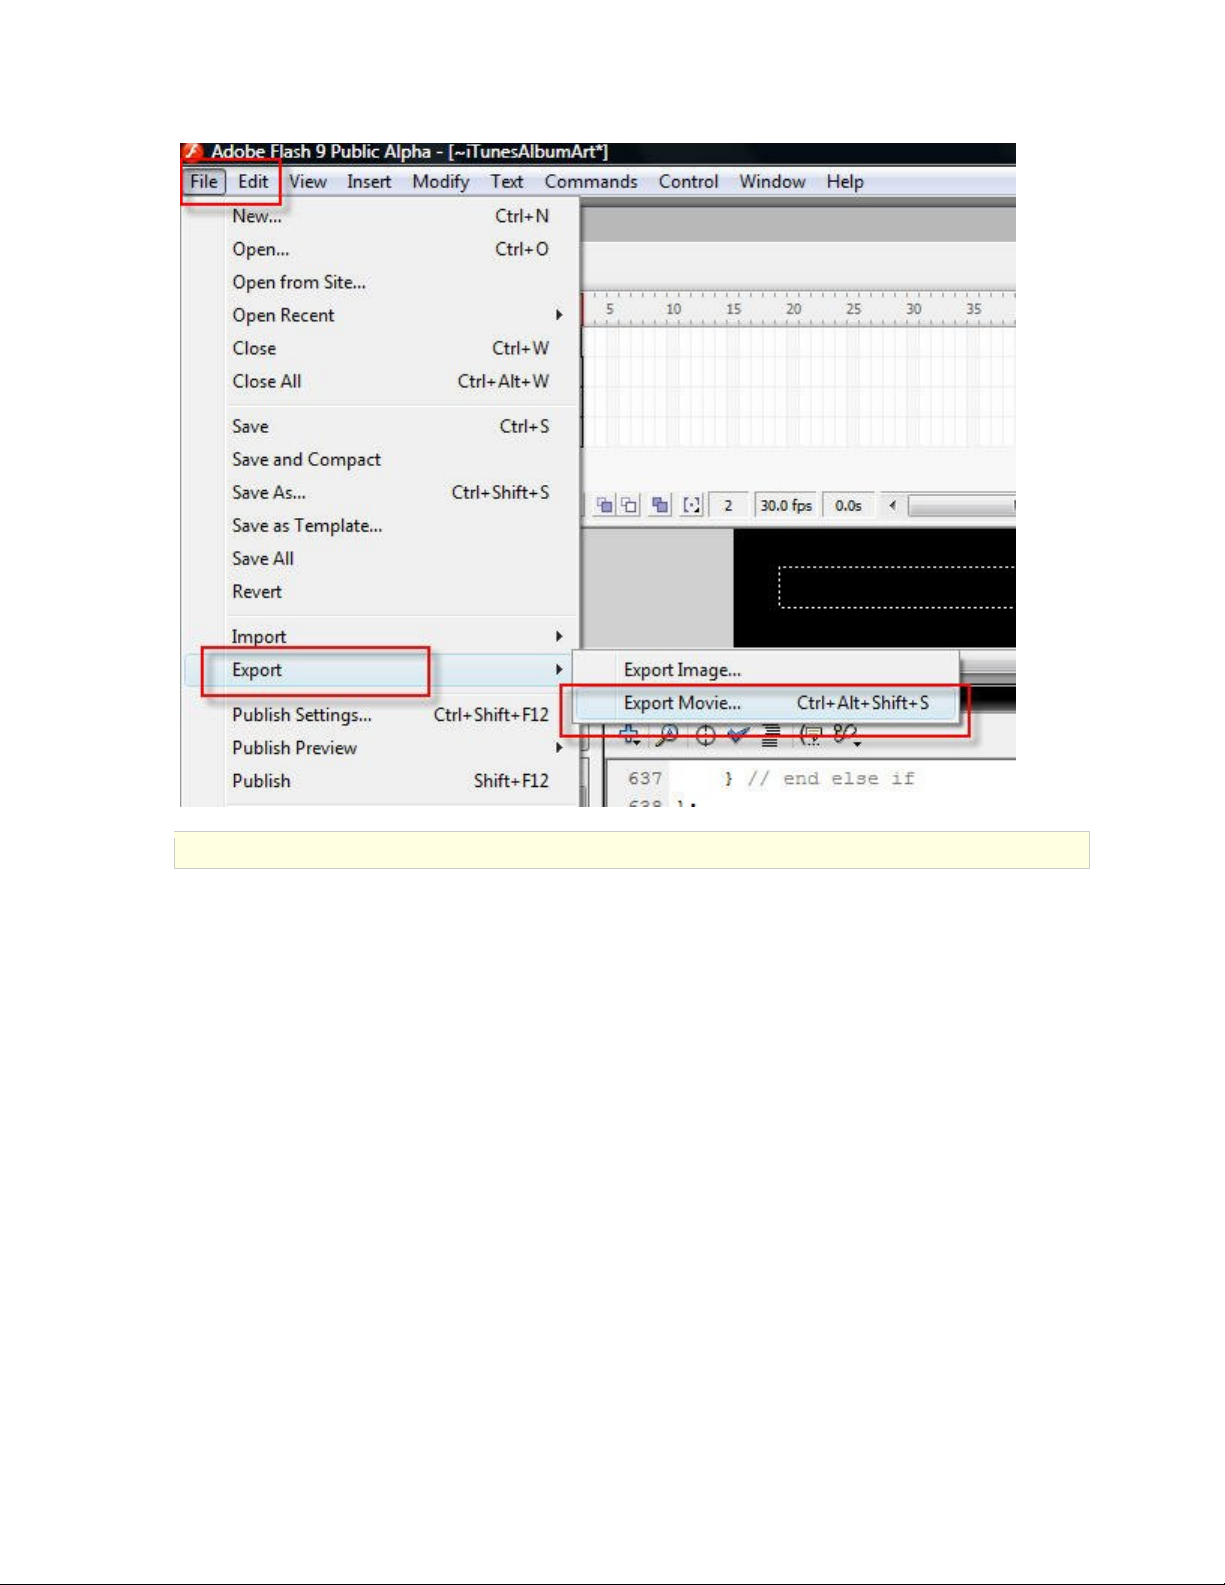Click Modify Onion Markers icon
This screenshot has height=1585, width=1225.
click(x=692, y=505)
